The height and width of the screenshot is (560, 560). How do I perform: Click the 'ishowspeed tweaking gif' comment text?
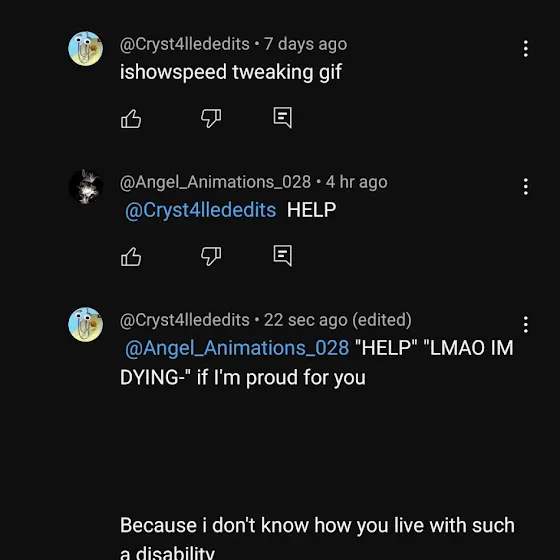[231, 72]
